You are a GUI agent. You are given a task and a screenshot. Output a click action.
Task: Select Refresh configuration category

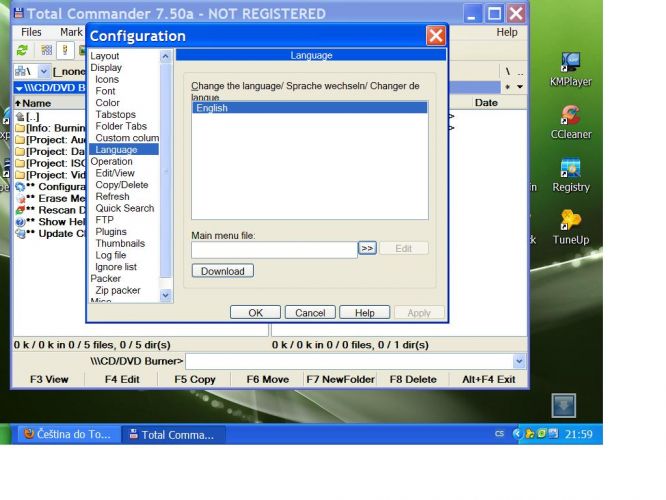coord(113,197)
